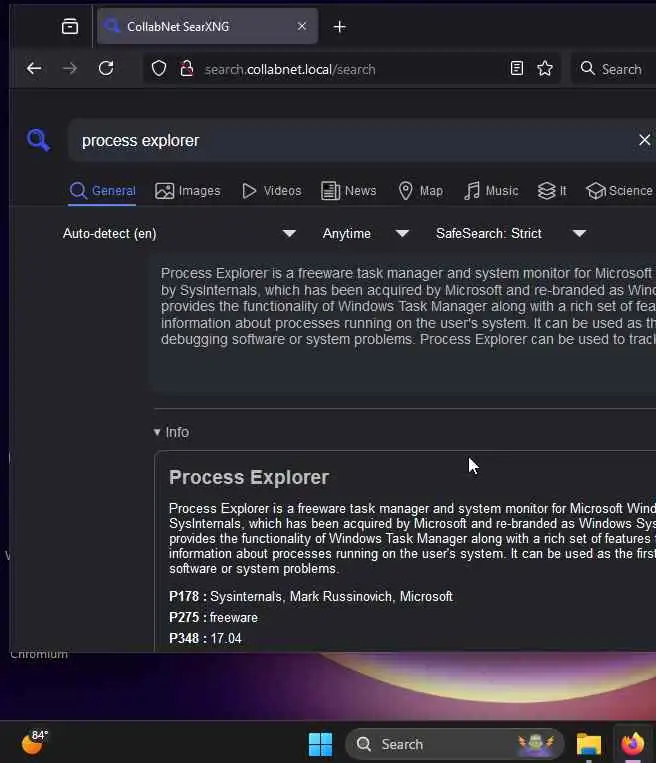The image size is (656, 763).
Task: Click the Process Explorer infobox heading
Action: pyautogui.click(x=249, y=477)
